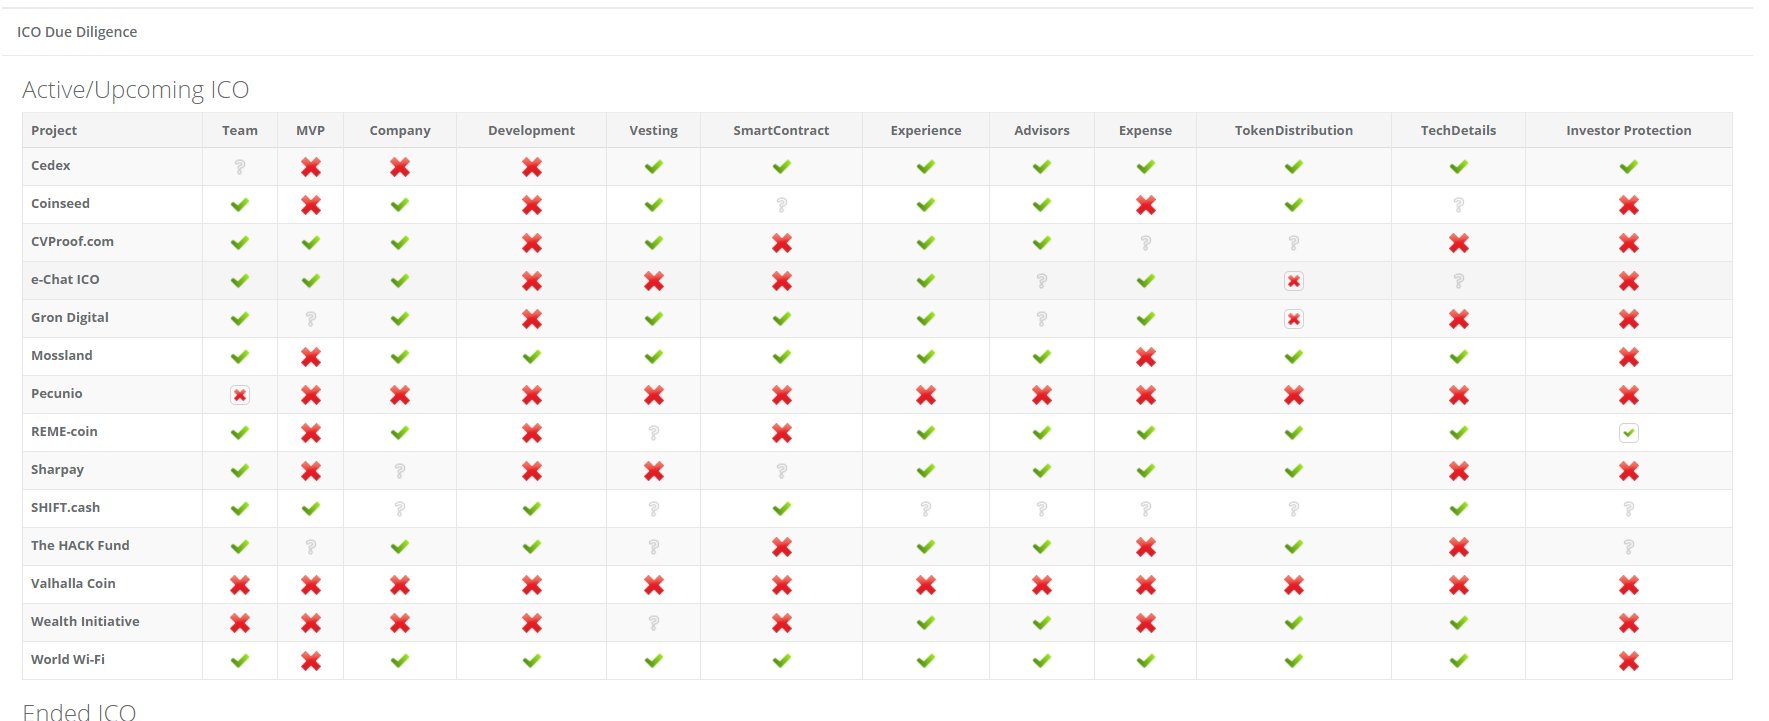The width and height of the screenshot is (1769, 721).
Task: Click the red cross in Cedex MVP cell
Action: (311, 167)
